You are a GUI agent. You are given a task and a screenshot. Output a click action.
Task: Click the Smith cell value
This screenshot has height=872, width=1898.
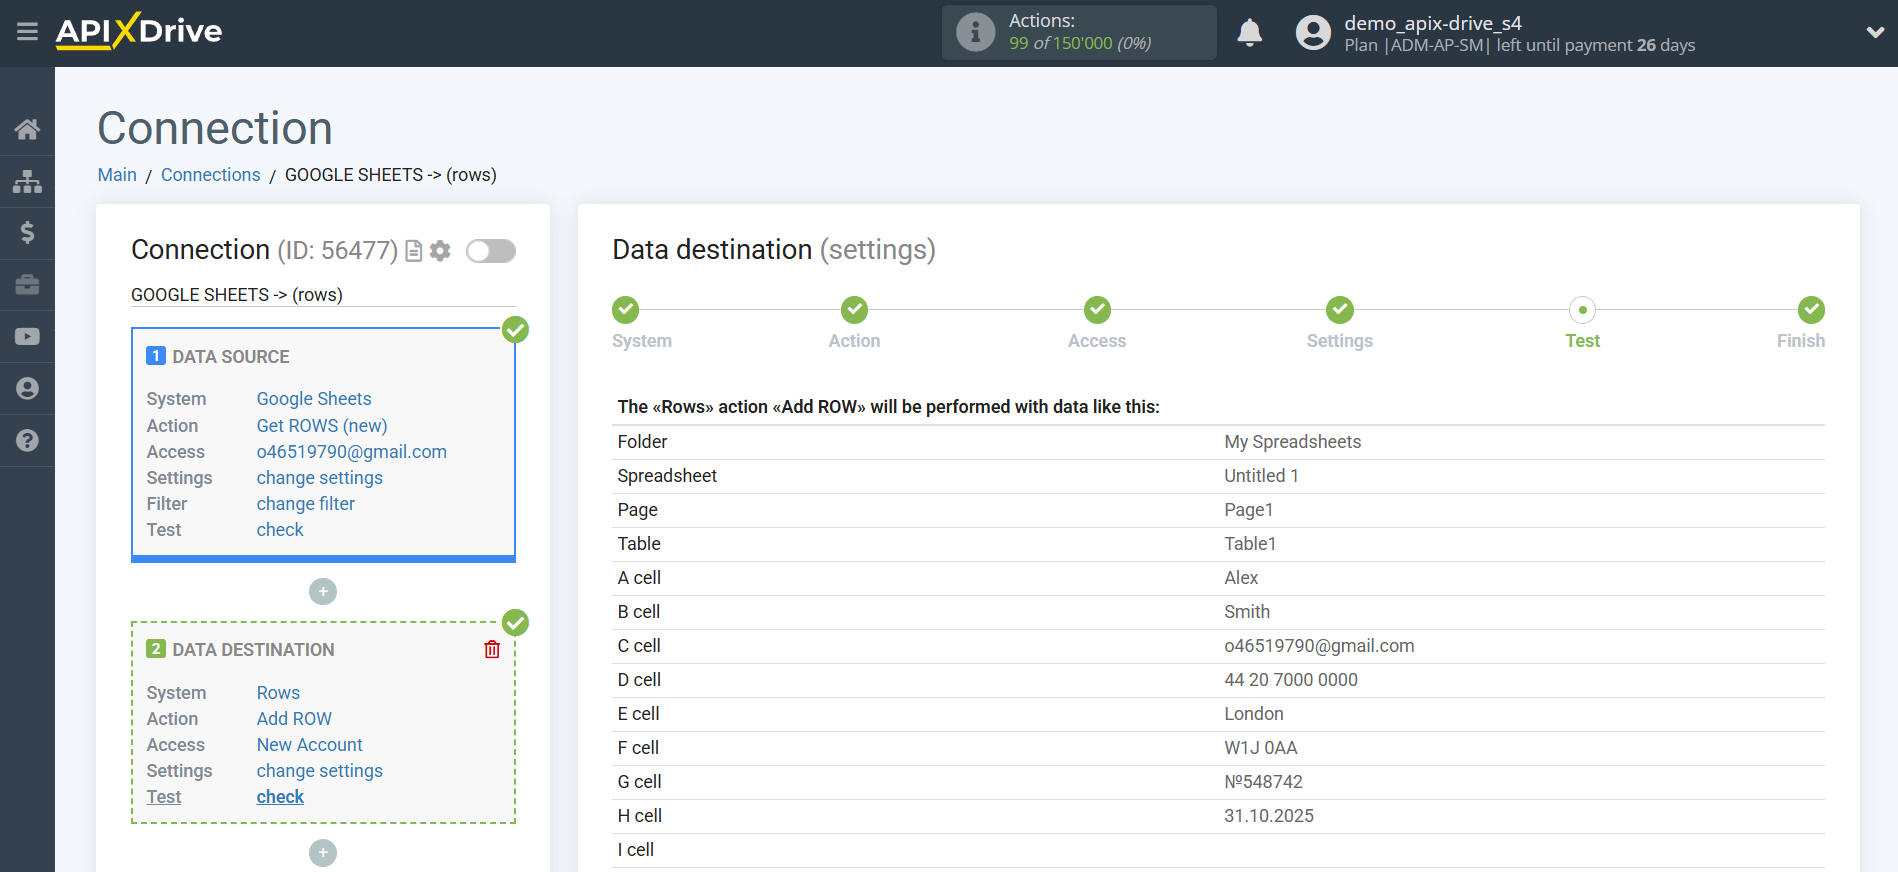[x=1247, y=612]
